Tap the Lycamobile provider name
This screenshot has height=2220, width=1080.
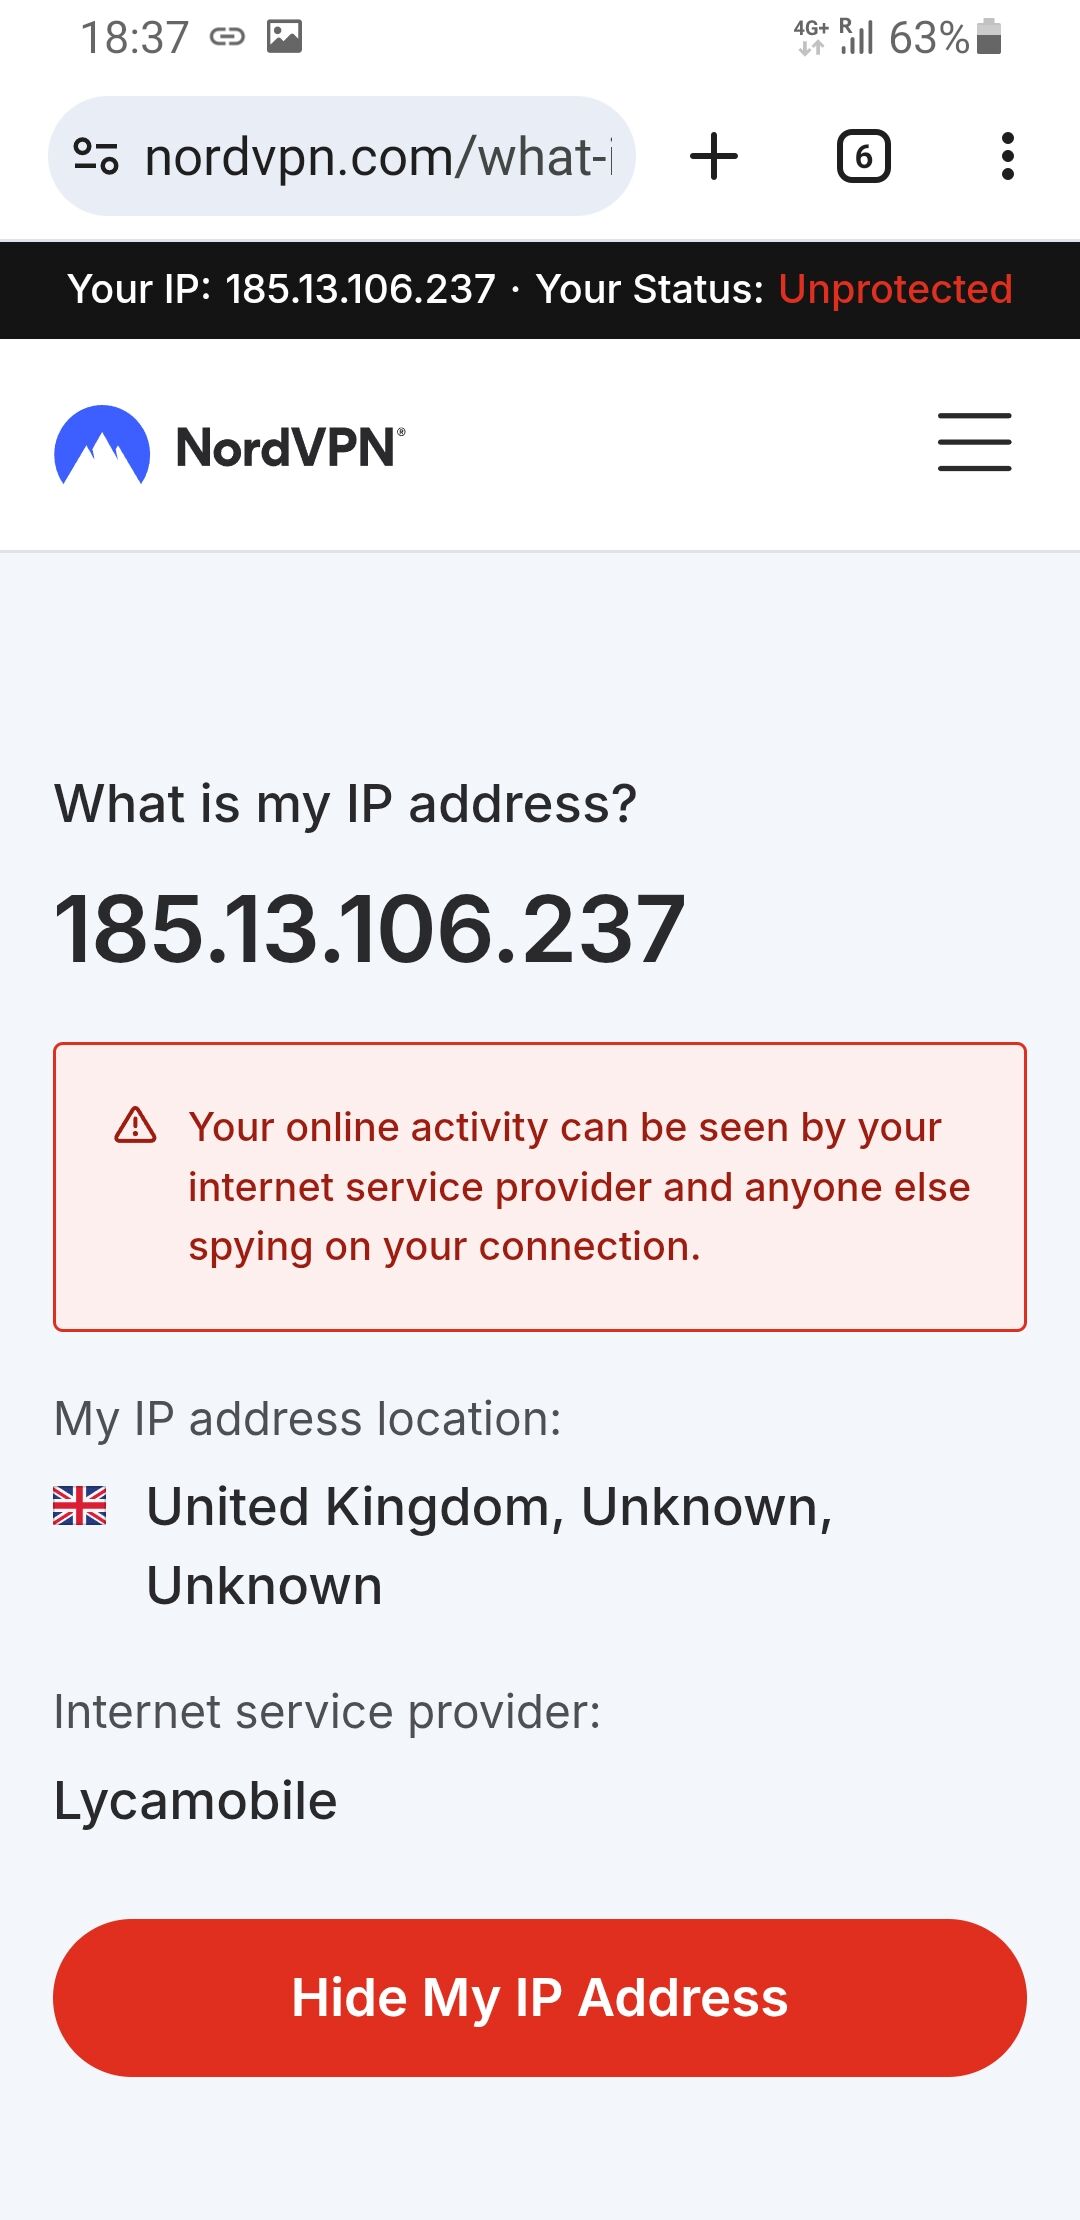point(196,1801)
